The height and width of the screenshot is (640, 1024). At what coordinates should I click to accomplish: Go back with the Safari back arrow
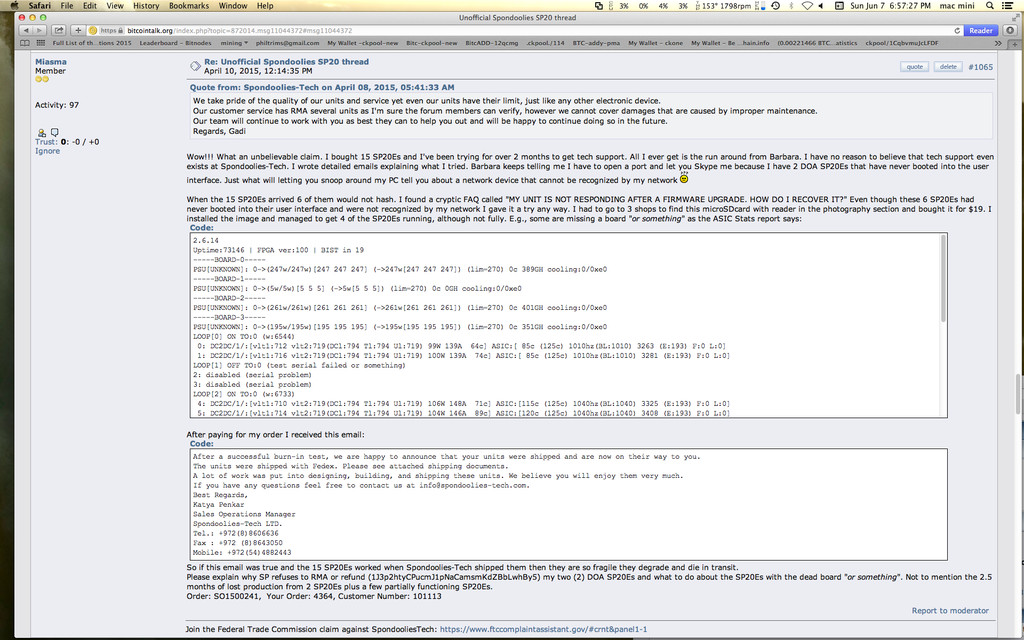click(x=26, y=31)
